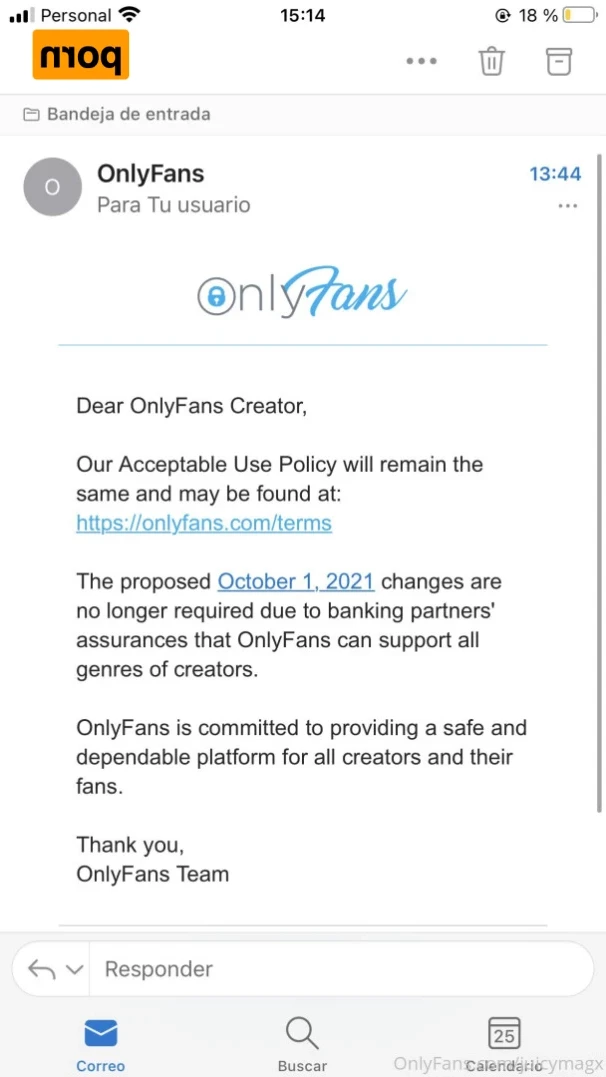This screenshot has width=606, height=1077.
Task: Tap the October 1, 2021 date link
Action: coord(296,582)
